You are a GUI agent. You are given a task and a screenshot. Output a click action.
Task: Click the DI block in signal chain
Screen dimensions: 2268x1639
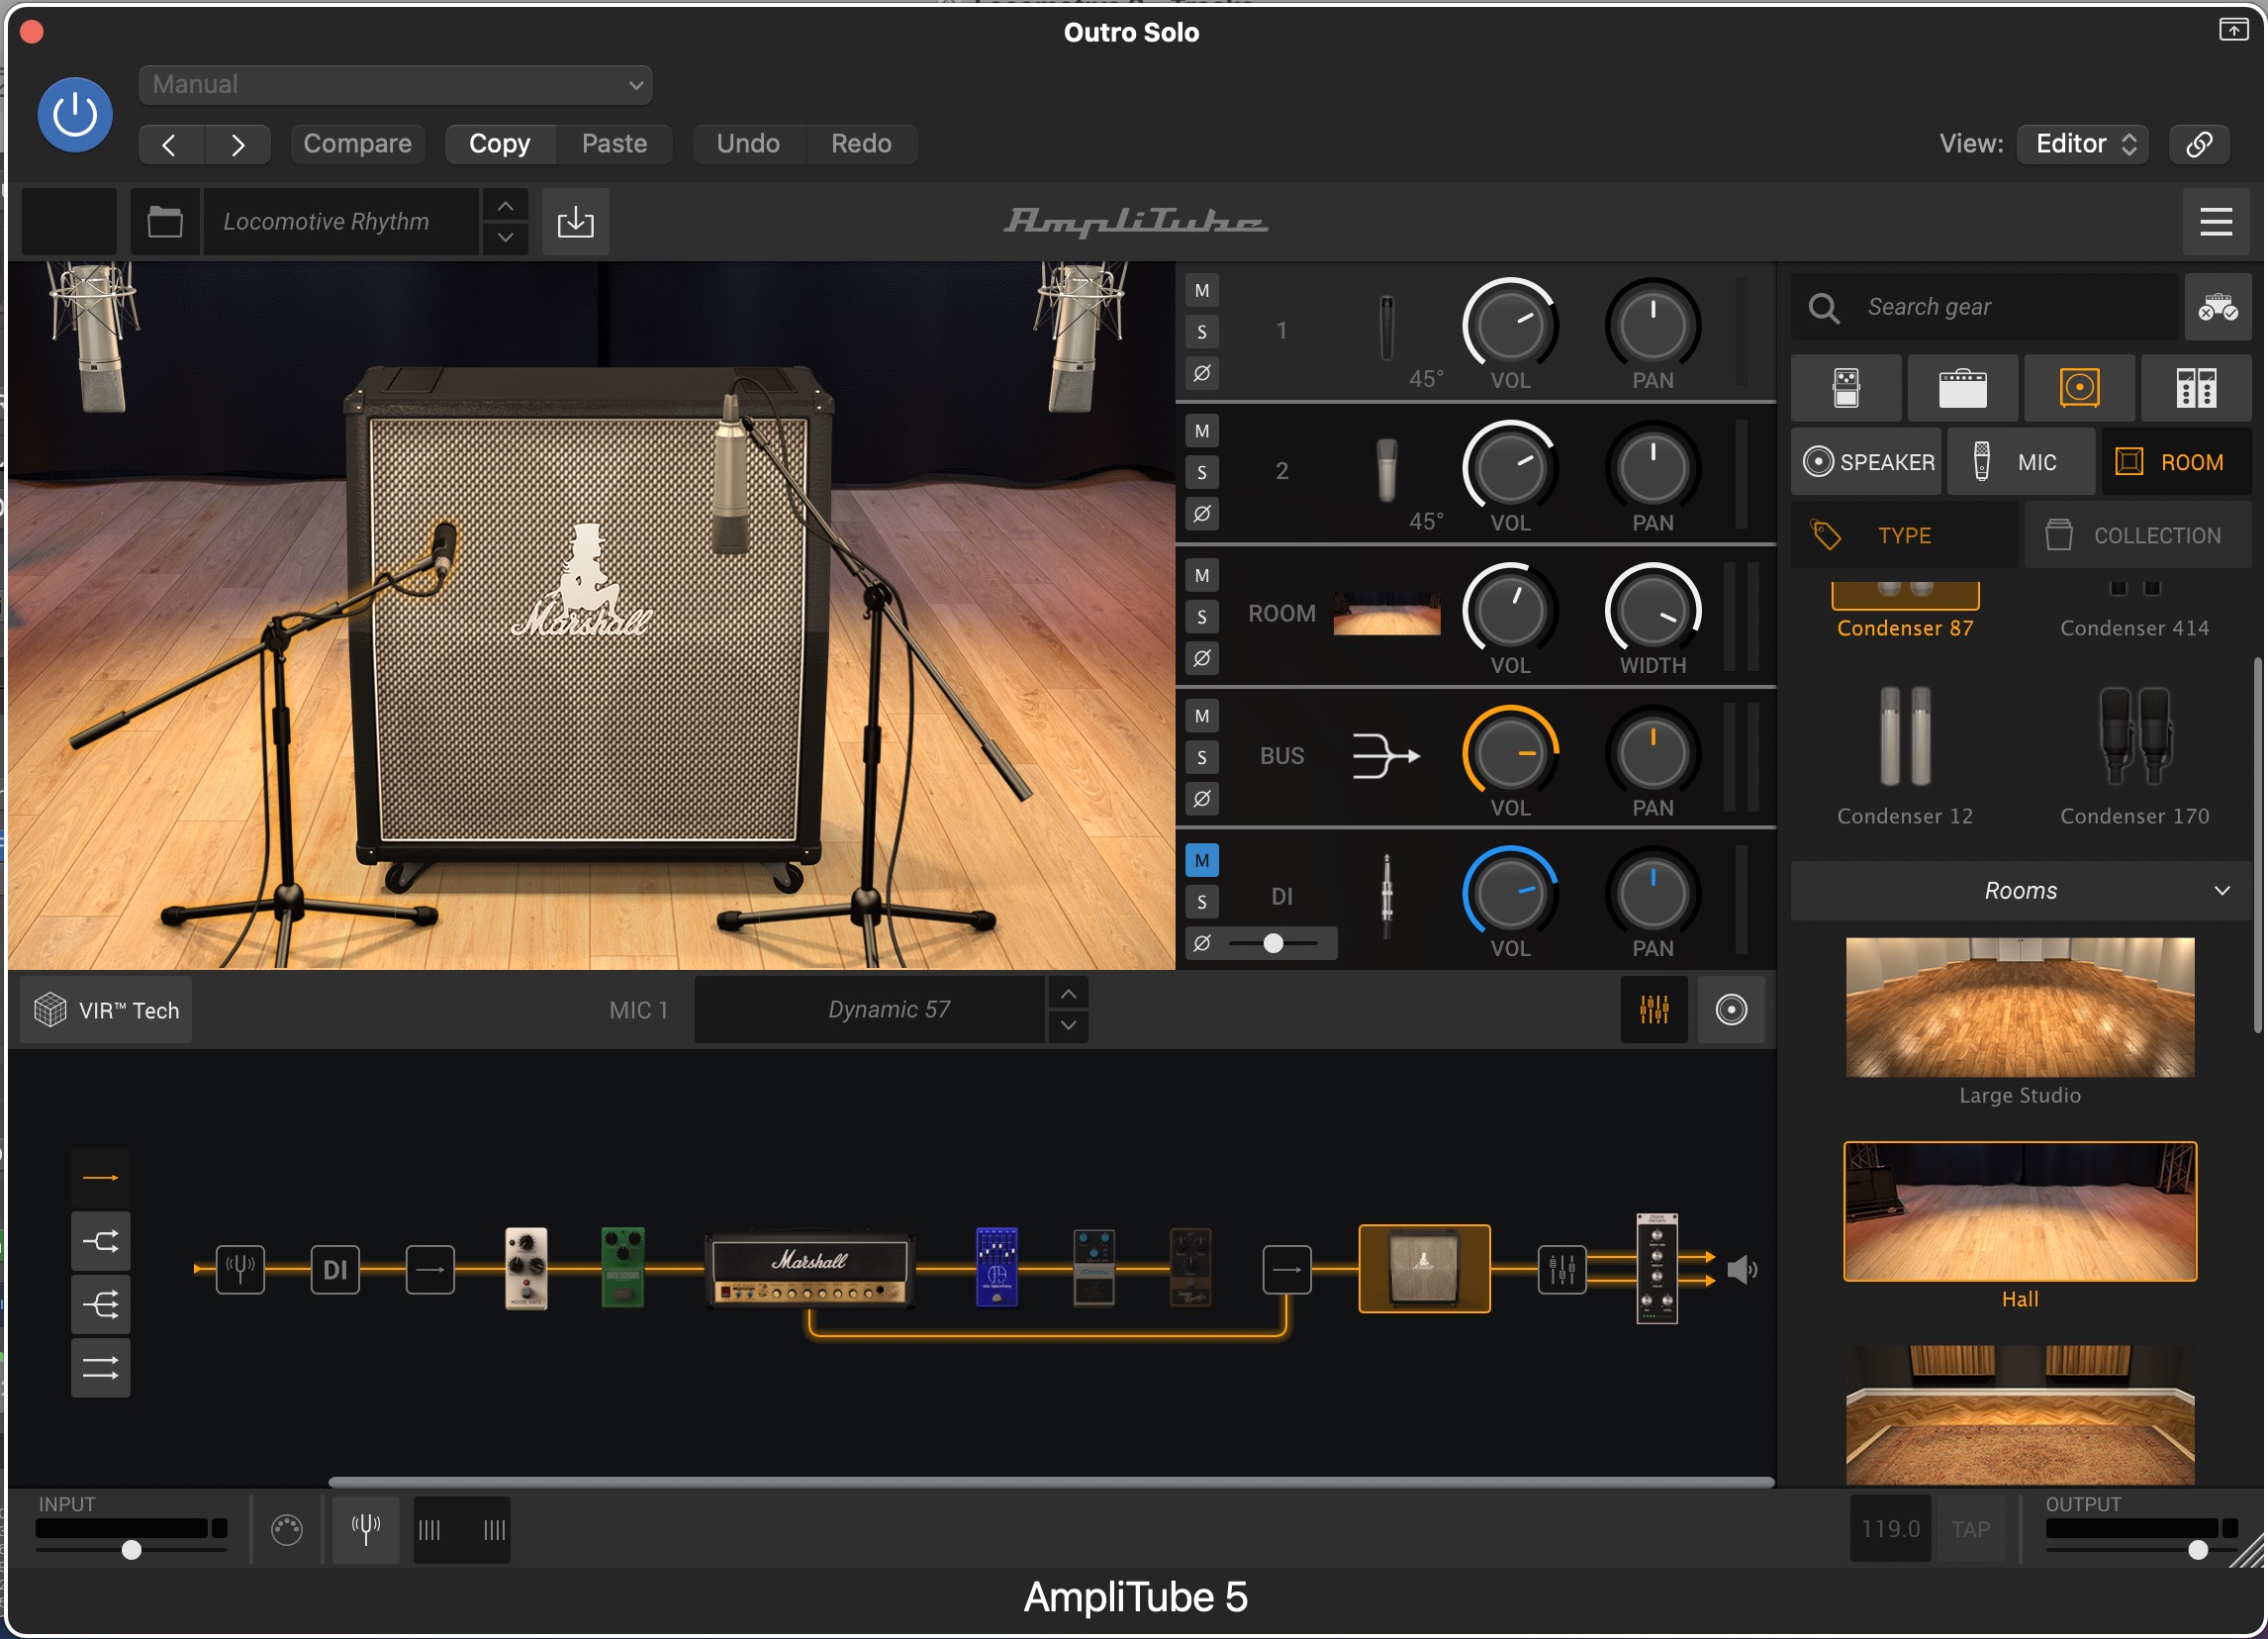coord(334,1270)
